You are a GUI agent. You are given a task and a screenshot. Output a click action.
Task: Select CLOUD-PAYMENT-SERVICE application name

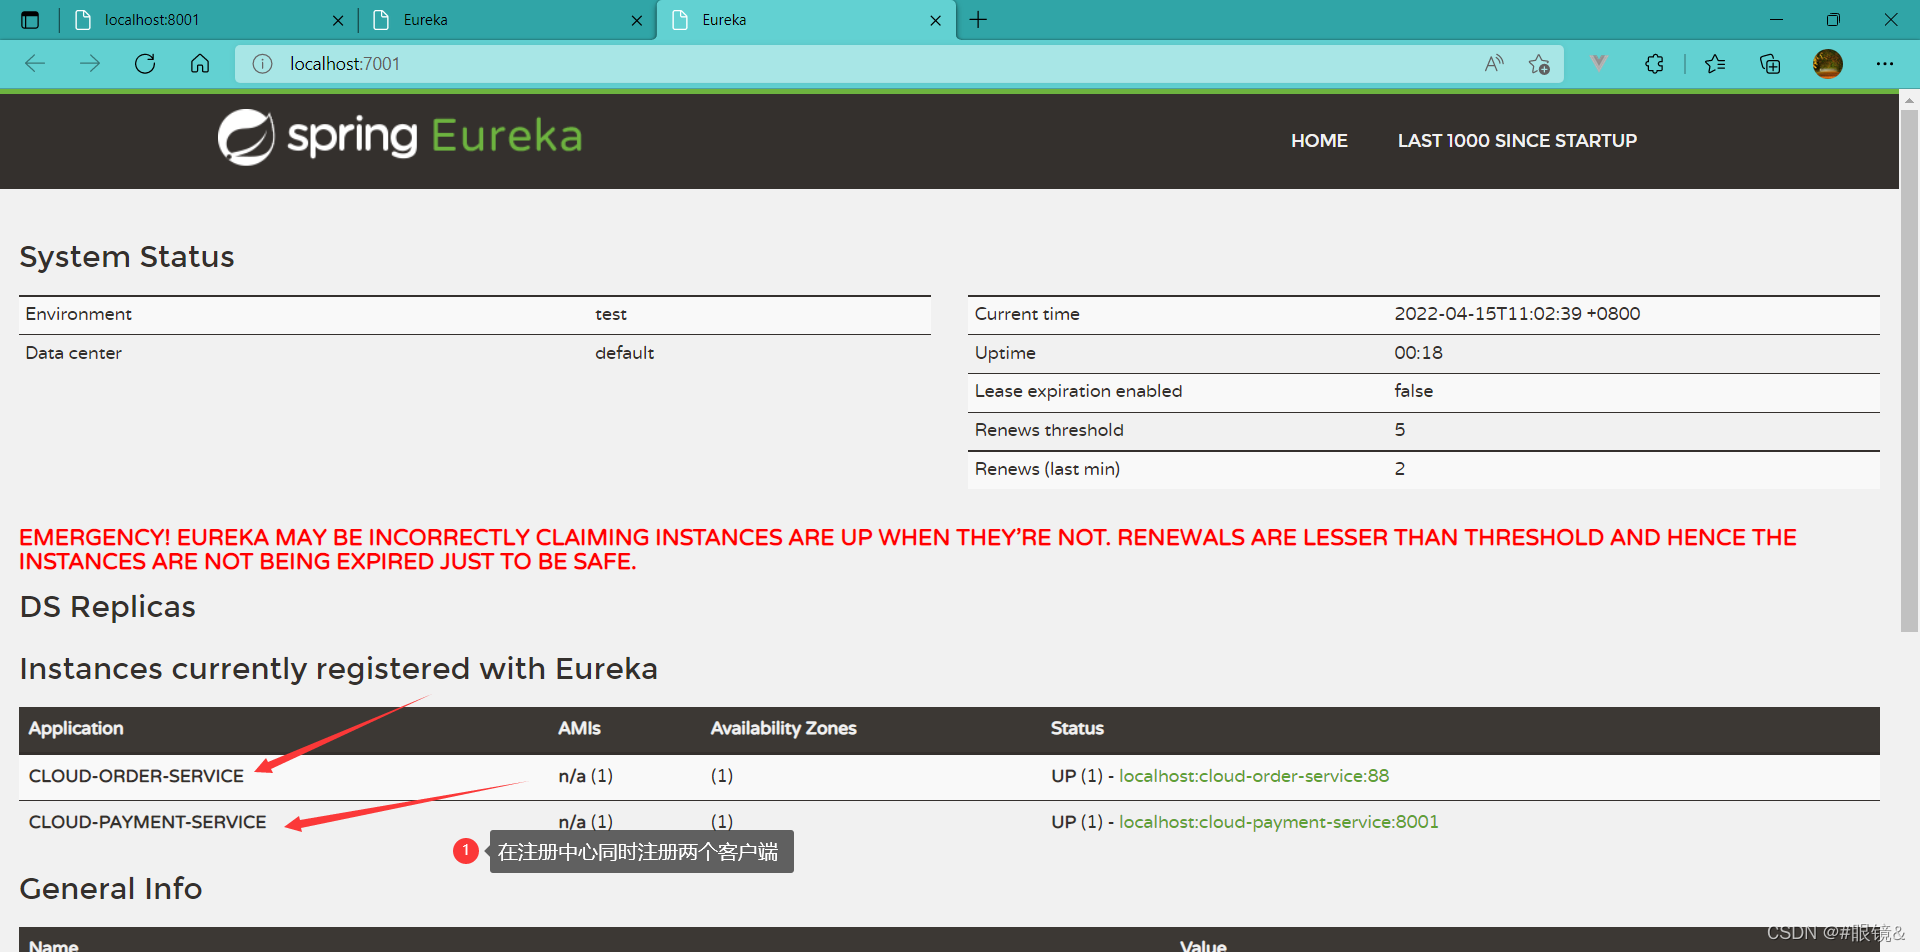(x=148, y=822)
